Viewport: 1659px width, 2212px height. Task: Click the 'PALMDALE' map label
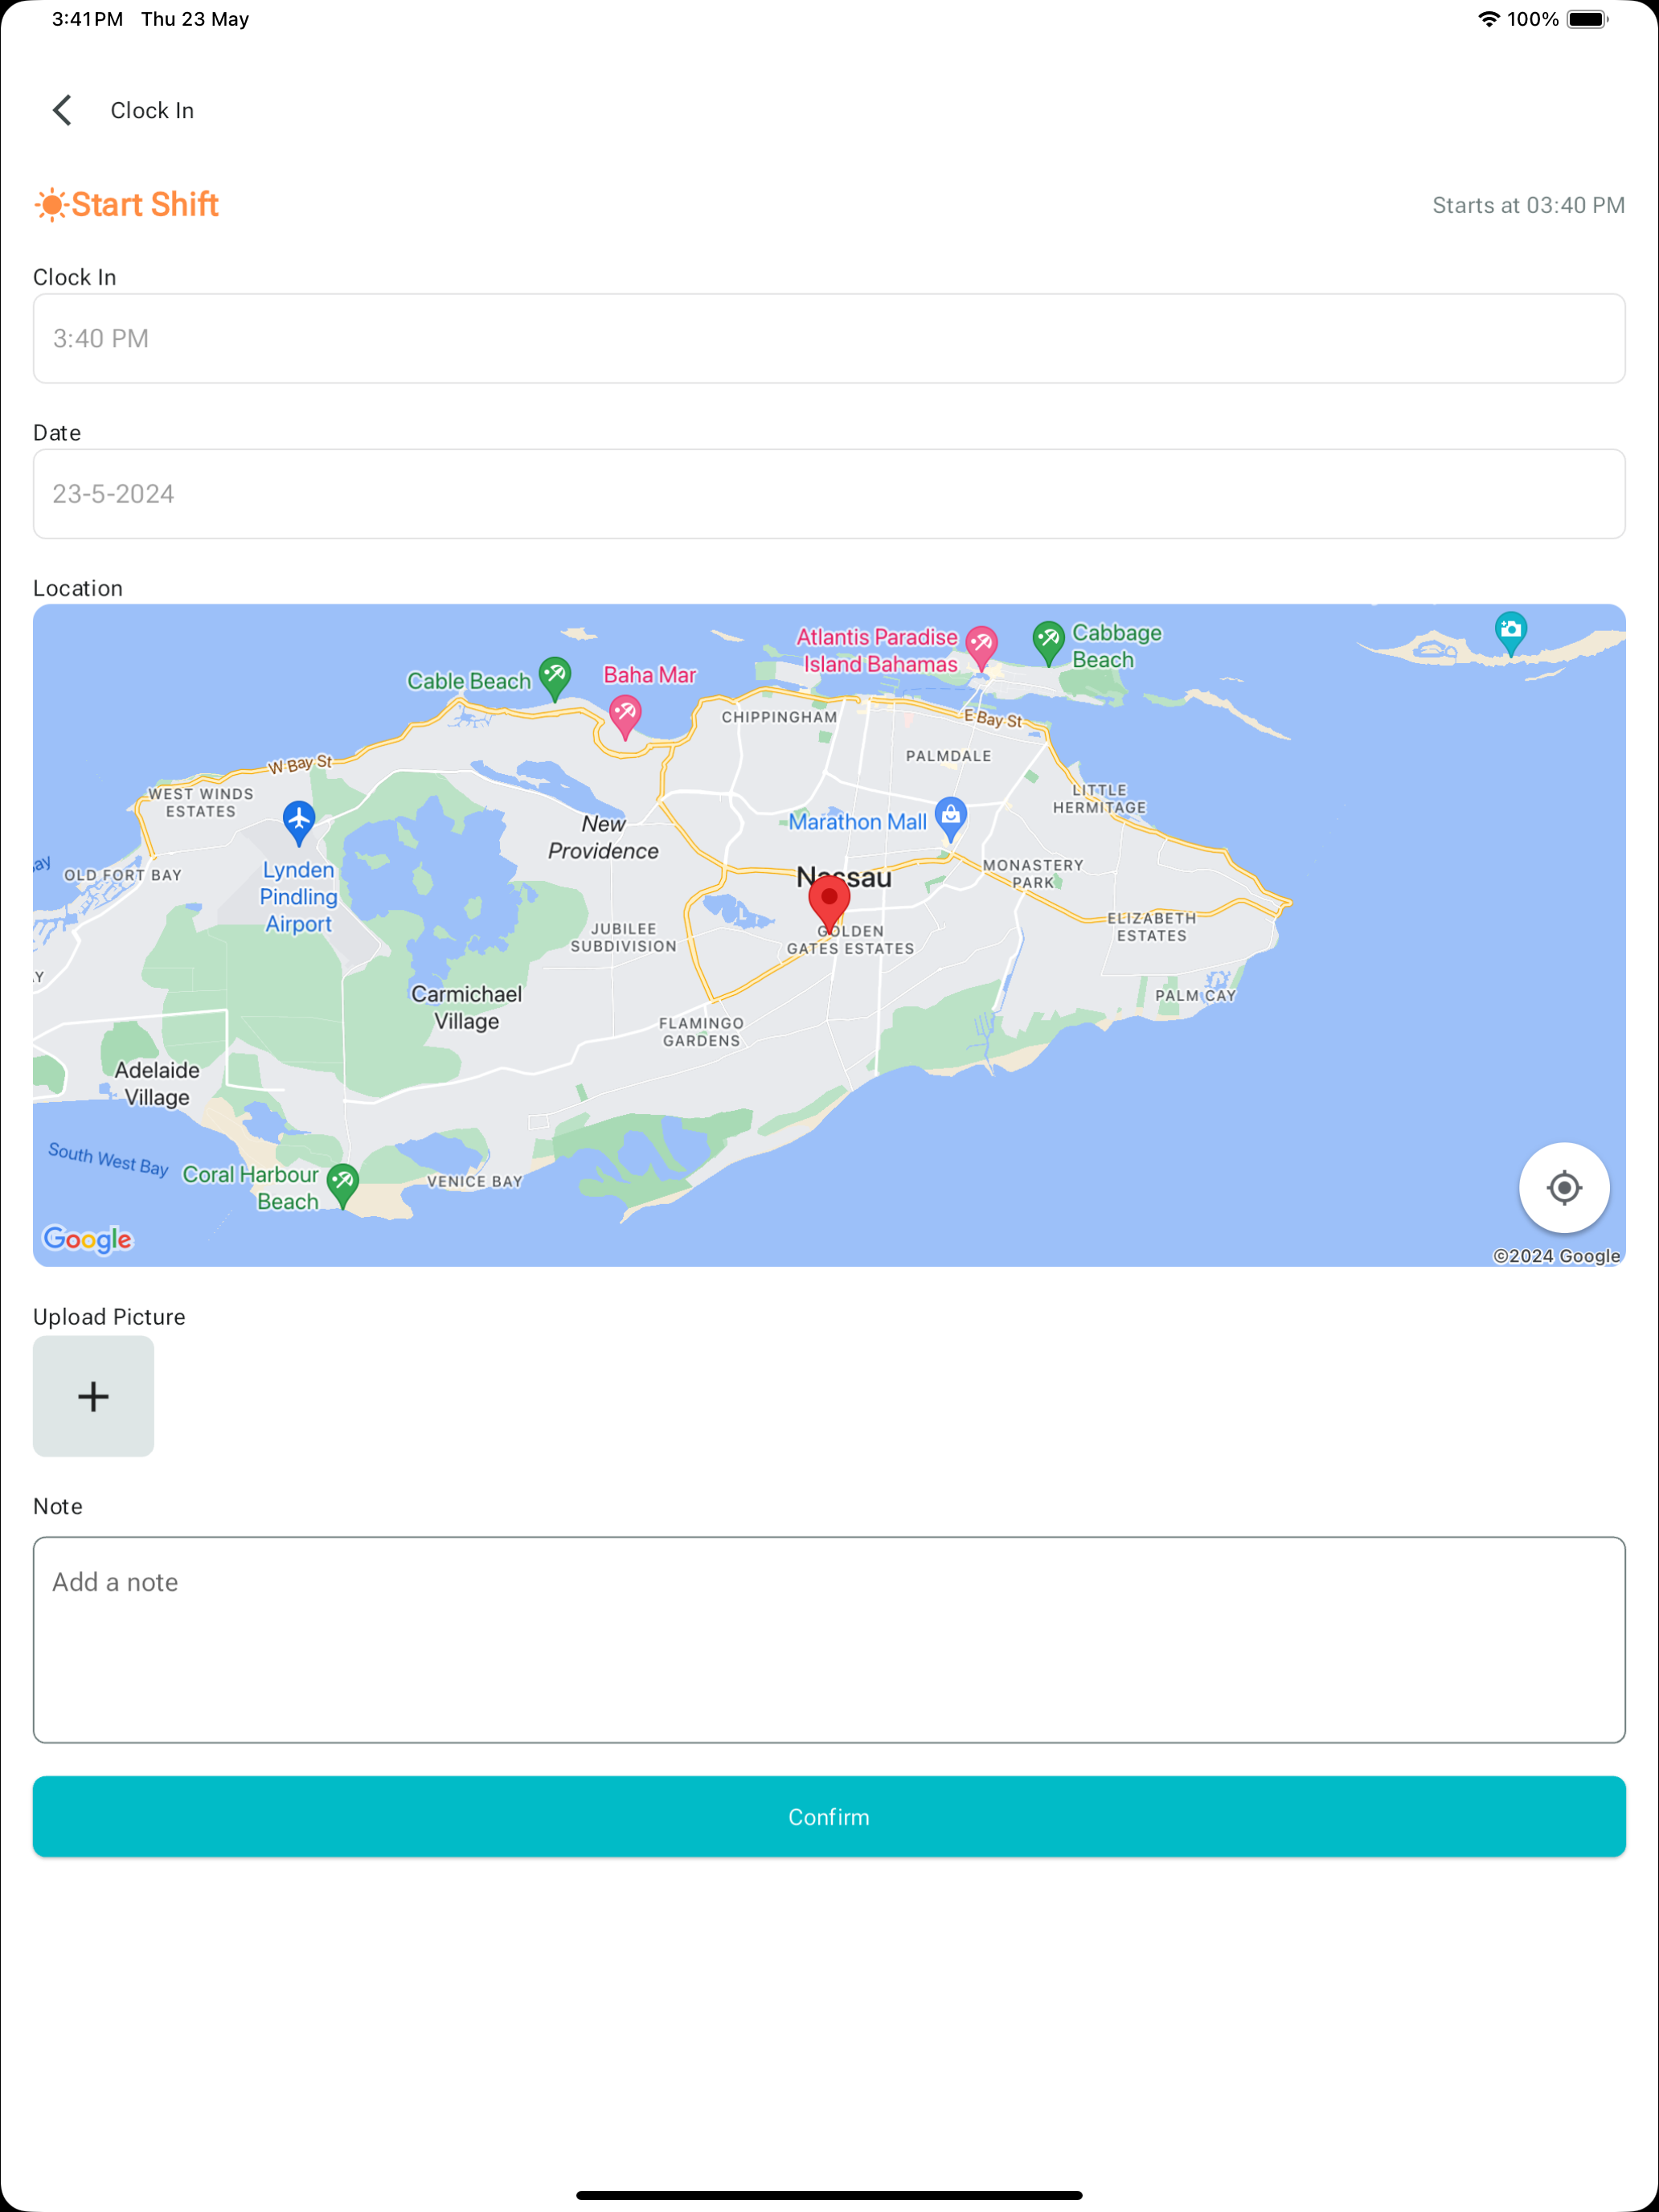tap(948, 756)
